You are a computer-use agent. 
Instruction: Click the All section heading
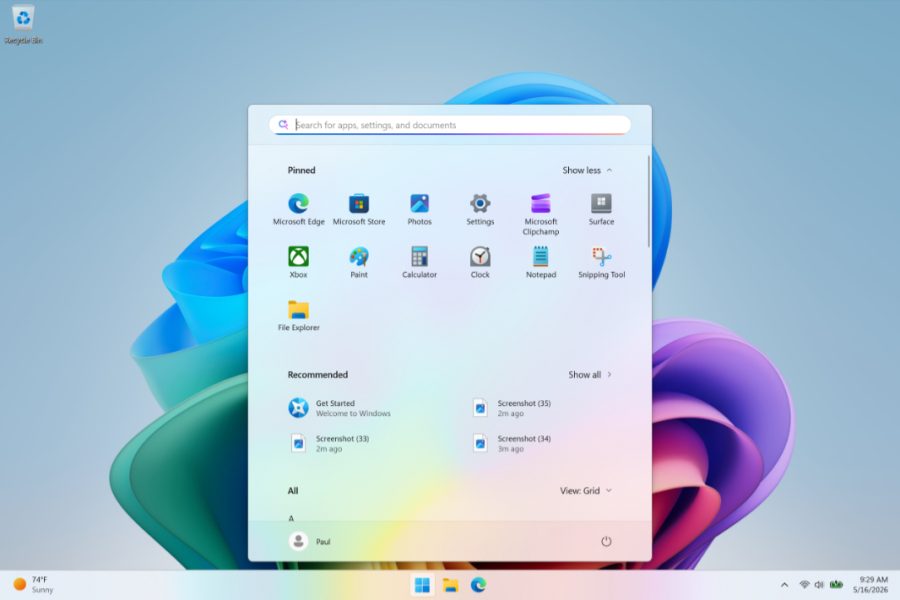pos(293,490)
